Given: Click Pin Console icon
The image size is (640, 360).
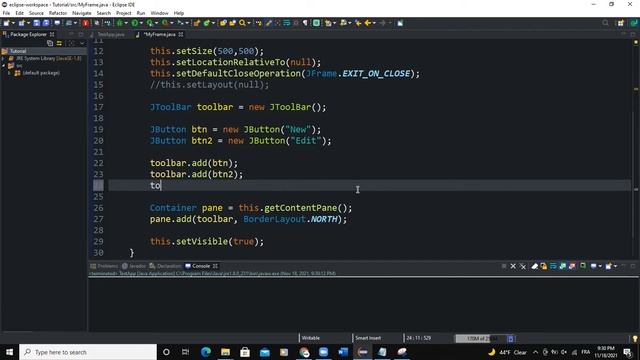Looking at the screenshot, I should click(x=583, y=266).
